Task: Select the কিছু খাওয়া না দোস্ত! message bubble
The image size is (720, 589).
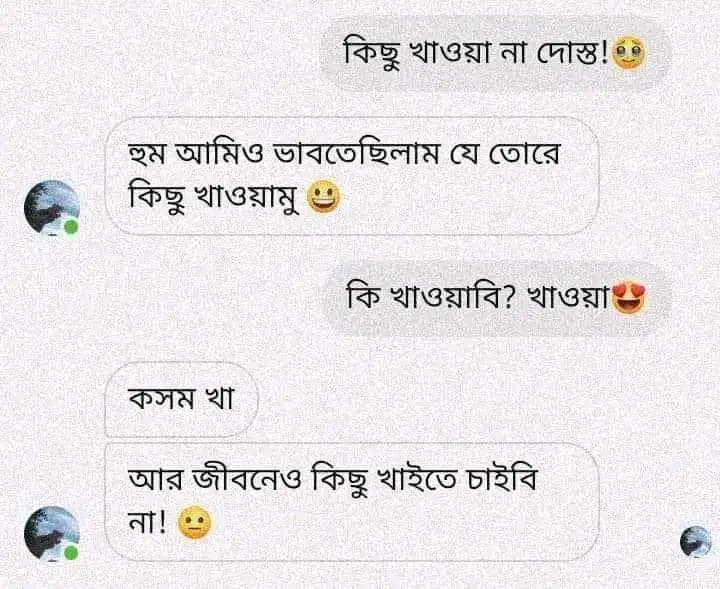Action: (x=495, y=54)
